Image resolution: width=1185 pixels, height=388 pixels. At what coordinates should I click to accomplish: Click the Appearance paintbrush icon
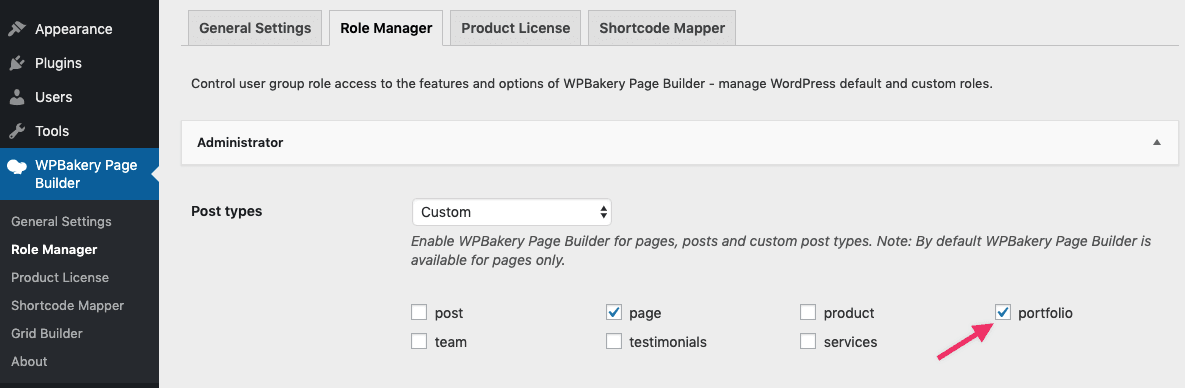click(16, 29)
